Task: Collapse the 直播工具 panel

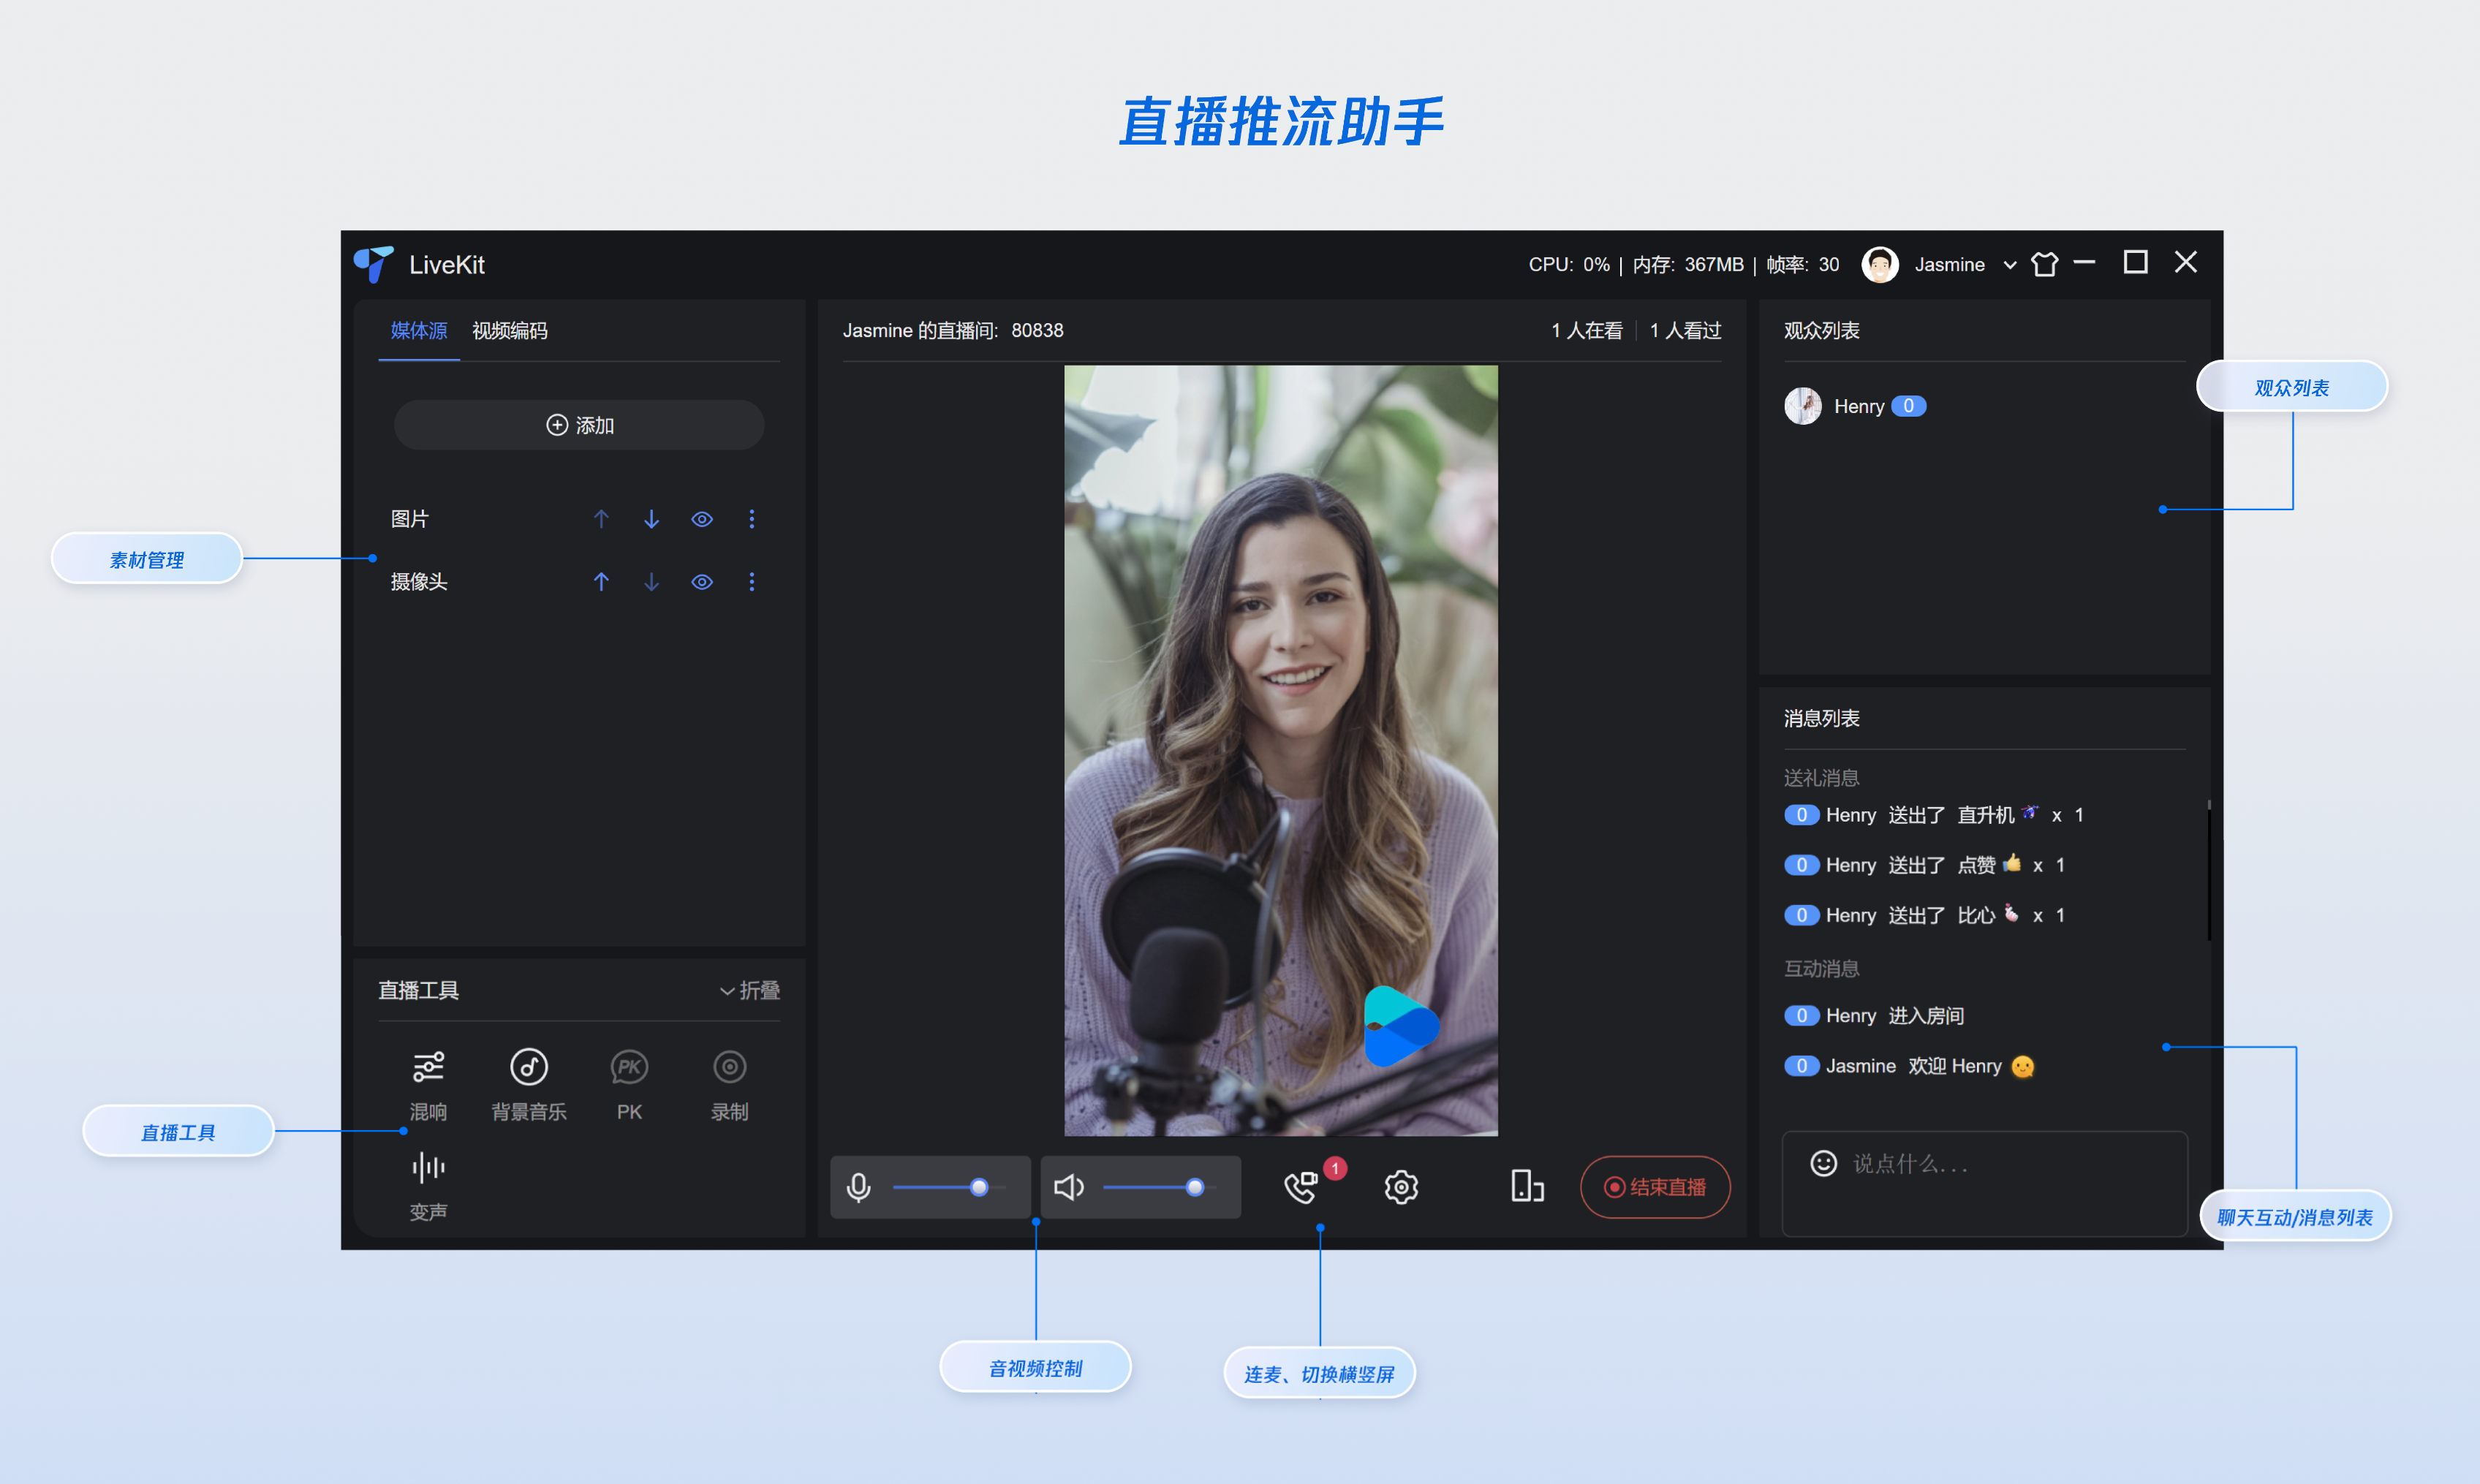Action: [750, 990]
